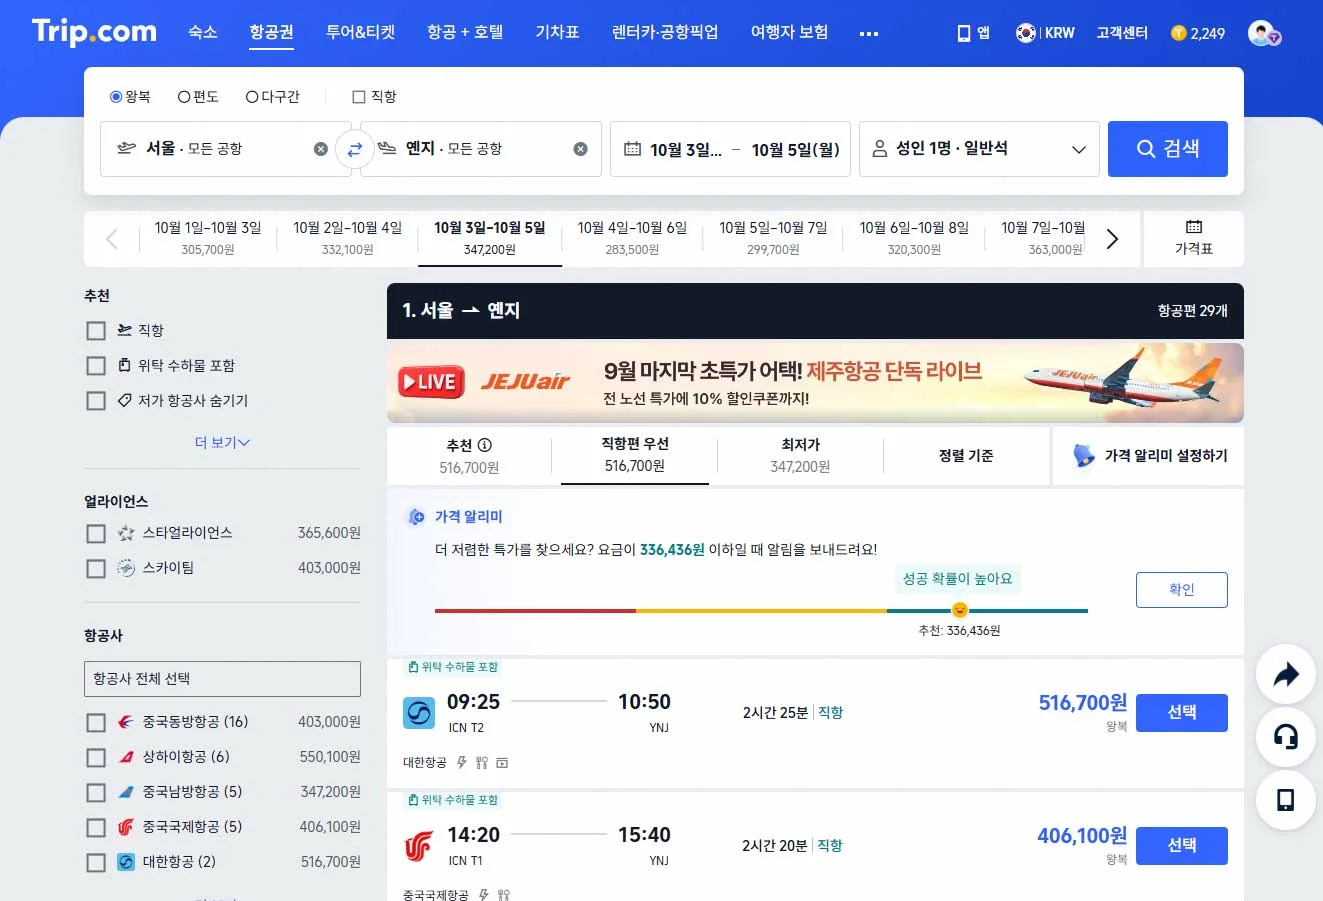
Task: Clear the 서울 departure field
Action: click(320, 149)
